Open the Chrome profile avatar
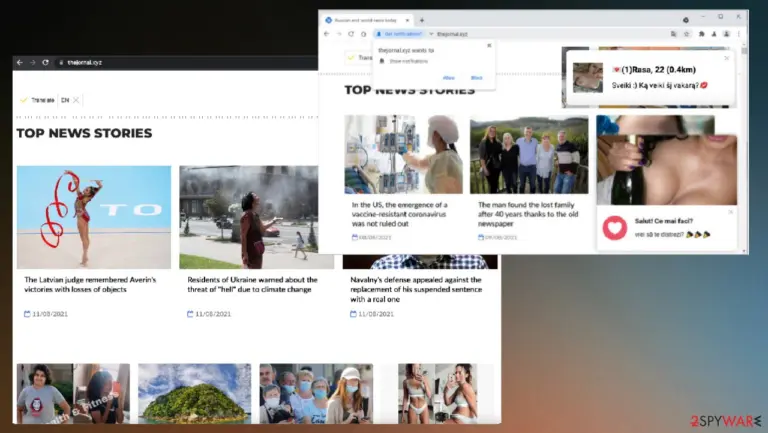 coord(726,34)
